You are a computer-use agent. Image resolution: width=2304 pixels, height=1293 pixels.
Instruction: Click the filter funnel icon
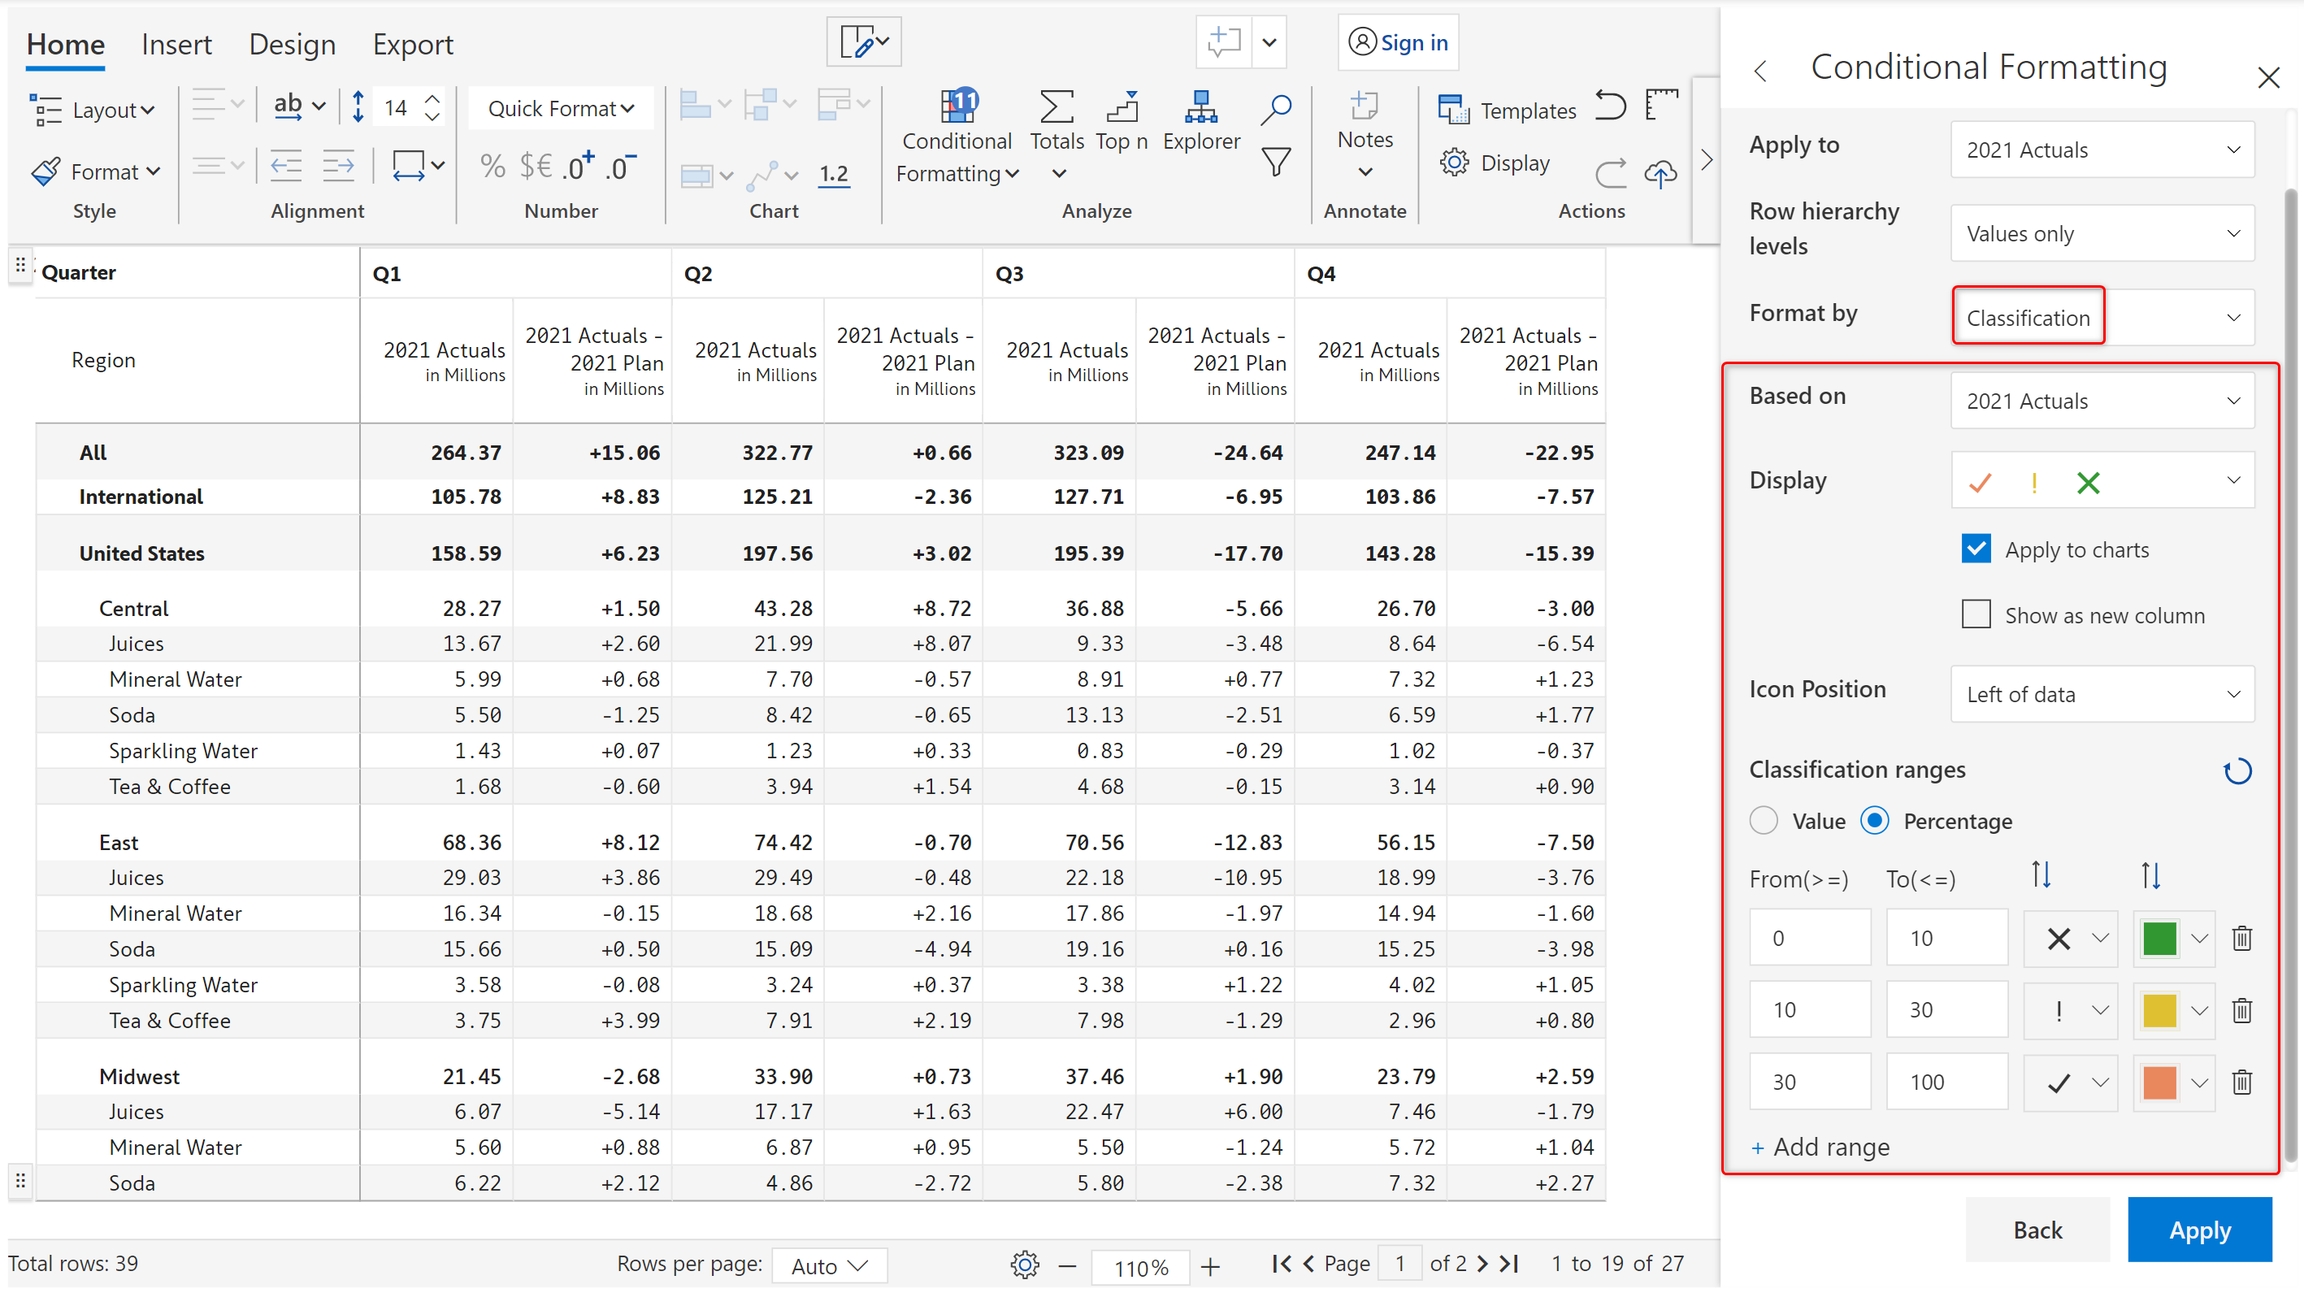[x=1275, y=162]
